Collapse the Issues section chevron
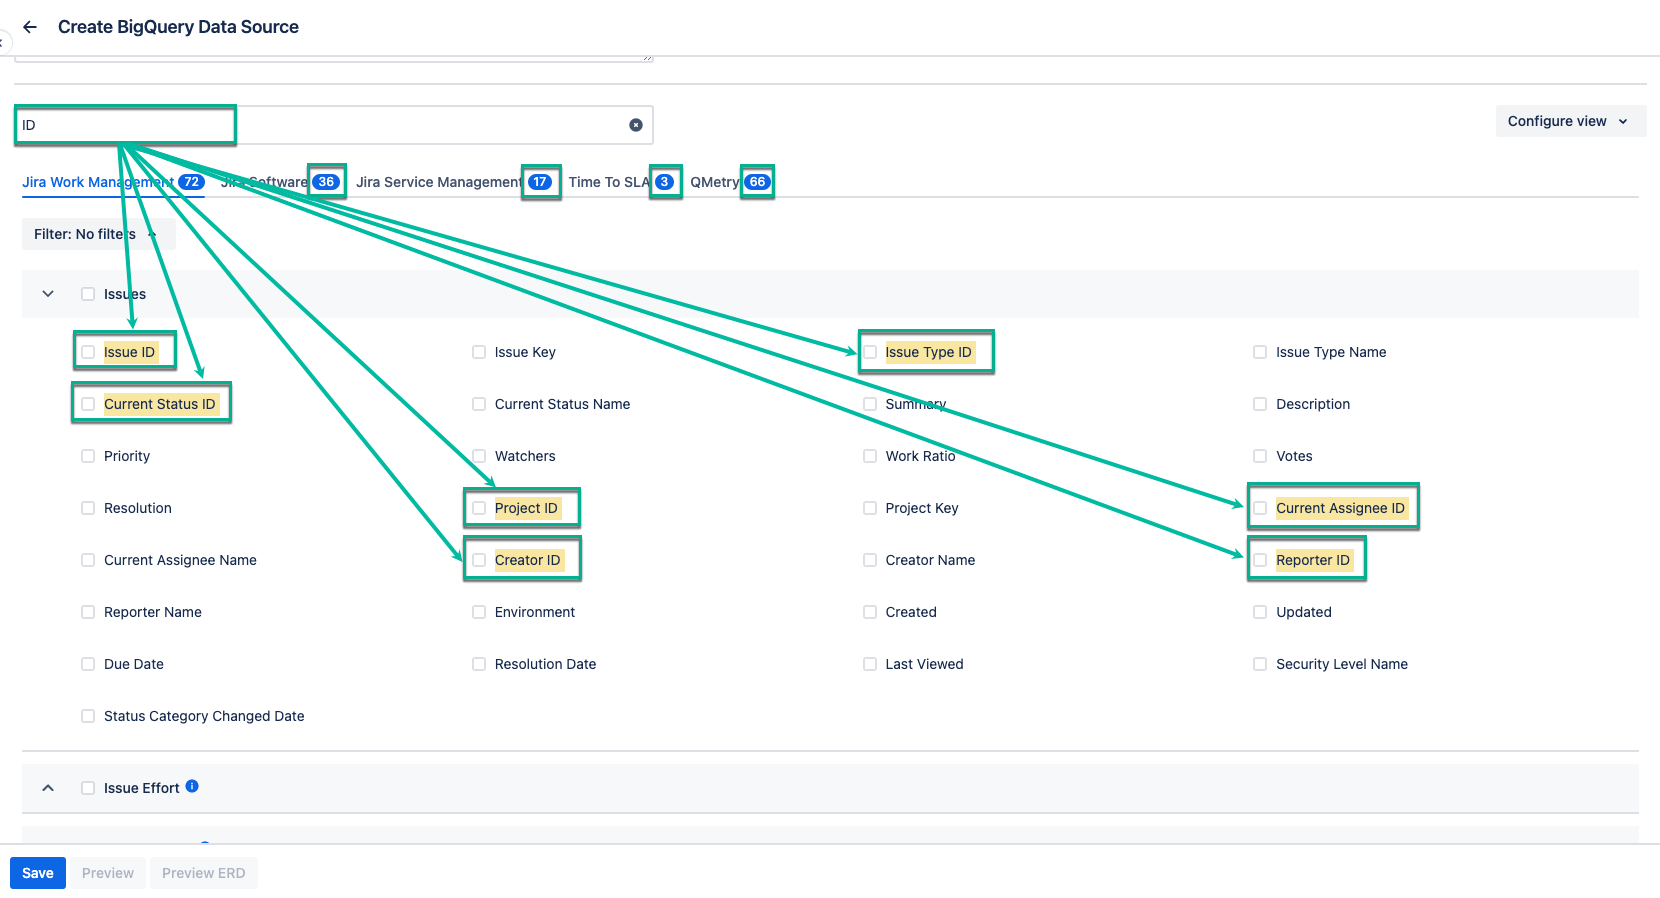The height and width of the screenshot is (898, 1660). click(48, 294)
